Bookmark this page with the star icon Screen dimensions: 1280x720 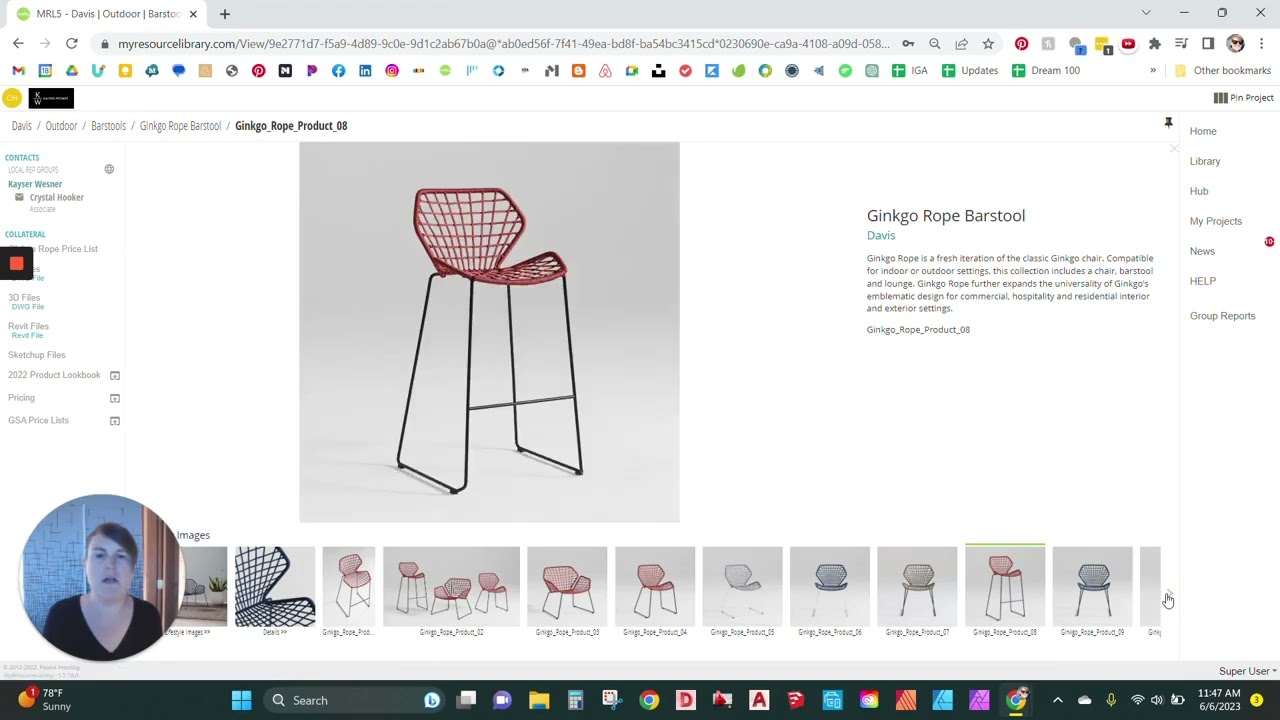[988, 44]
